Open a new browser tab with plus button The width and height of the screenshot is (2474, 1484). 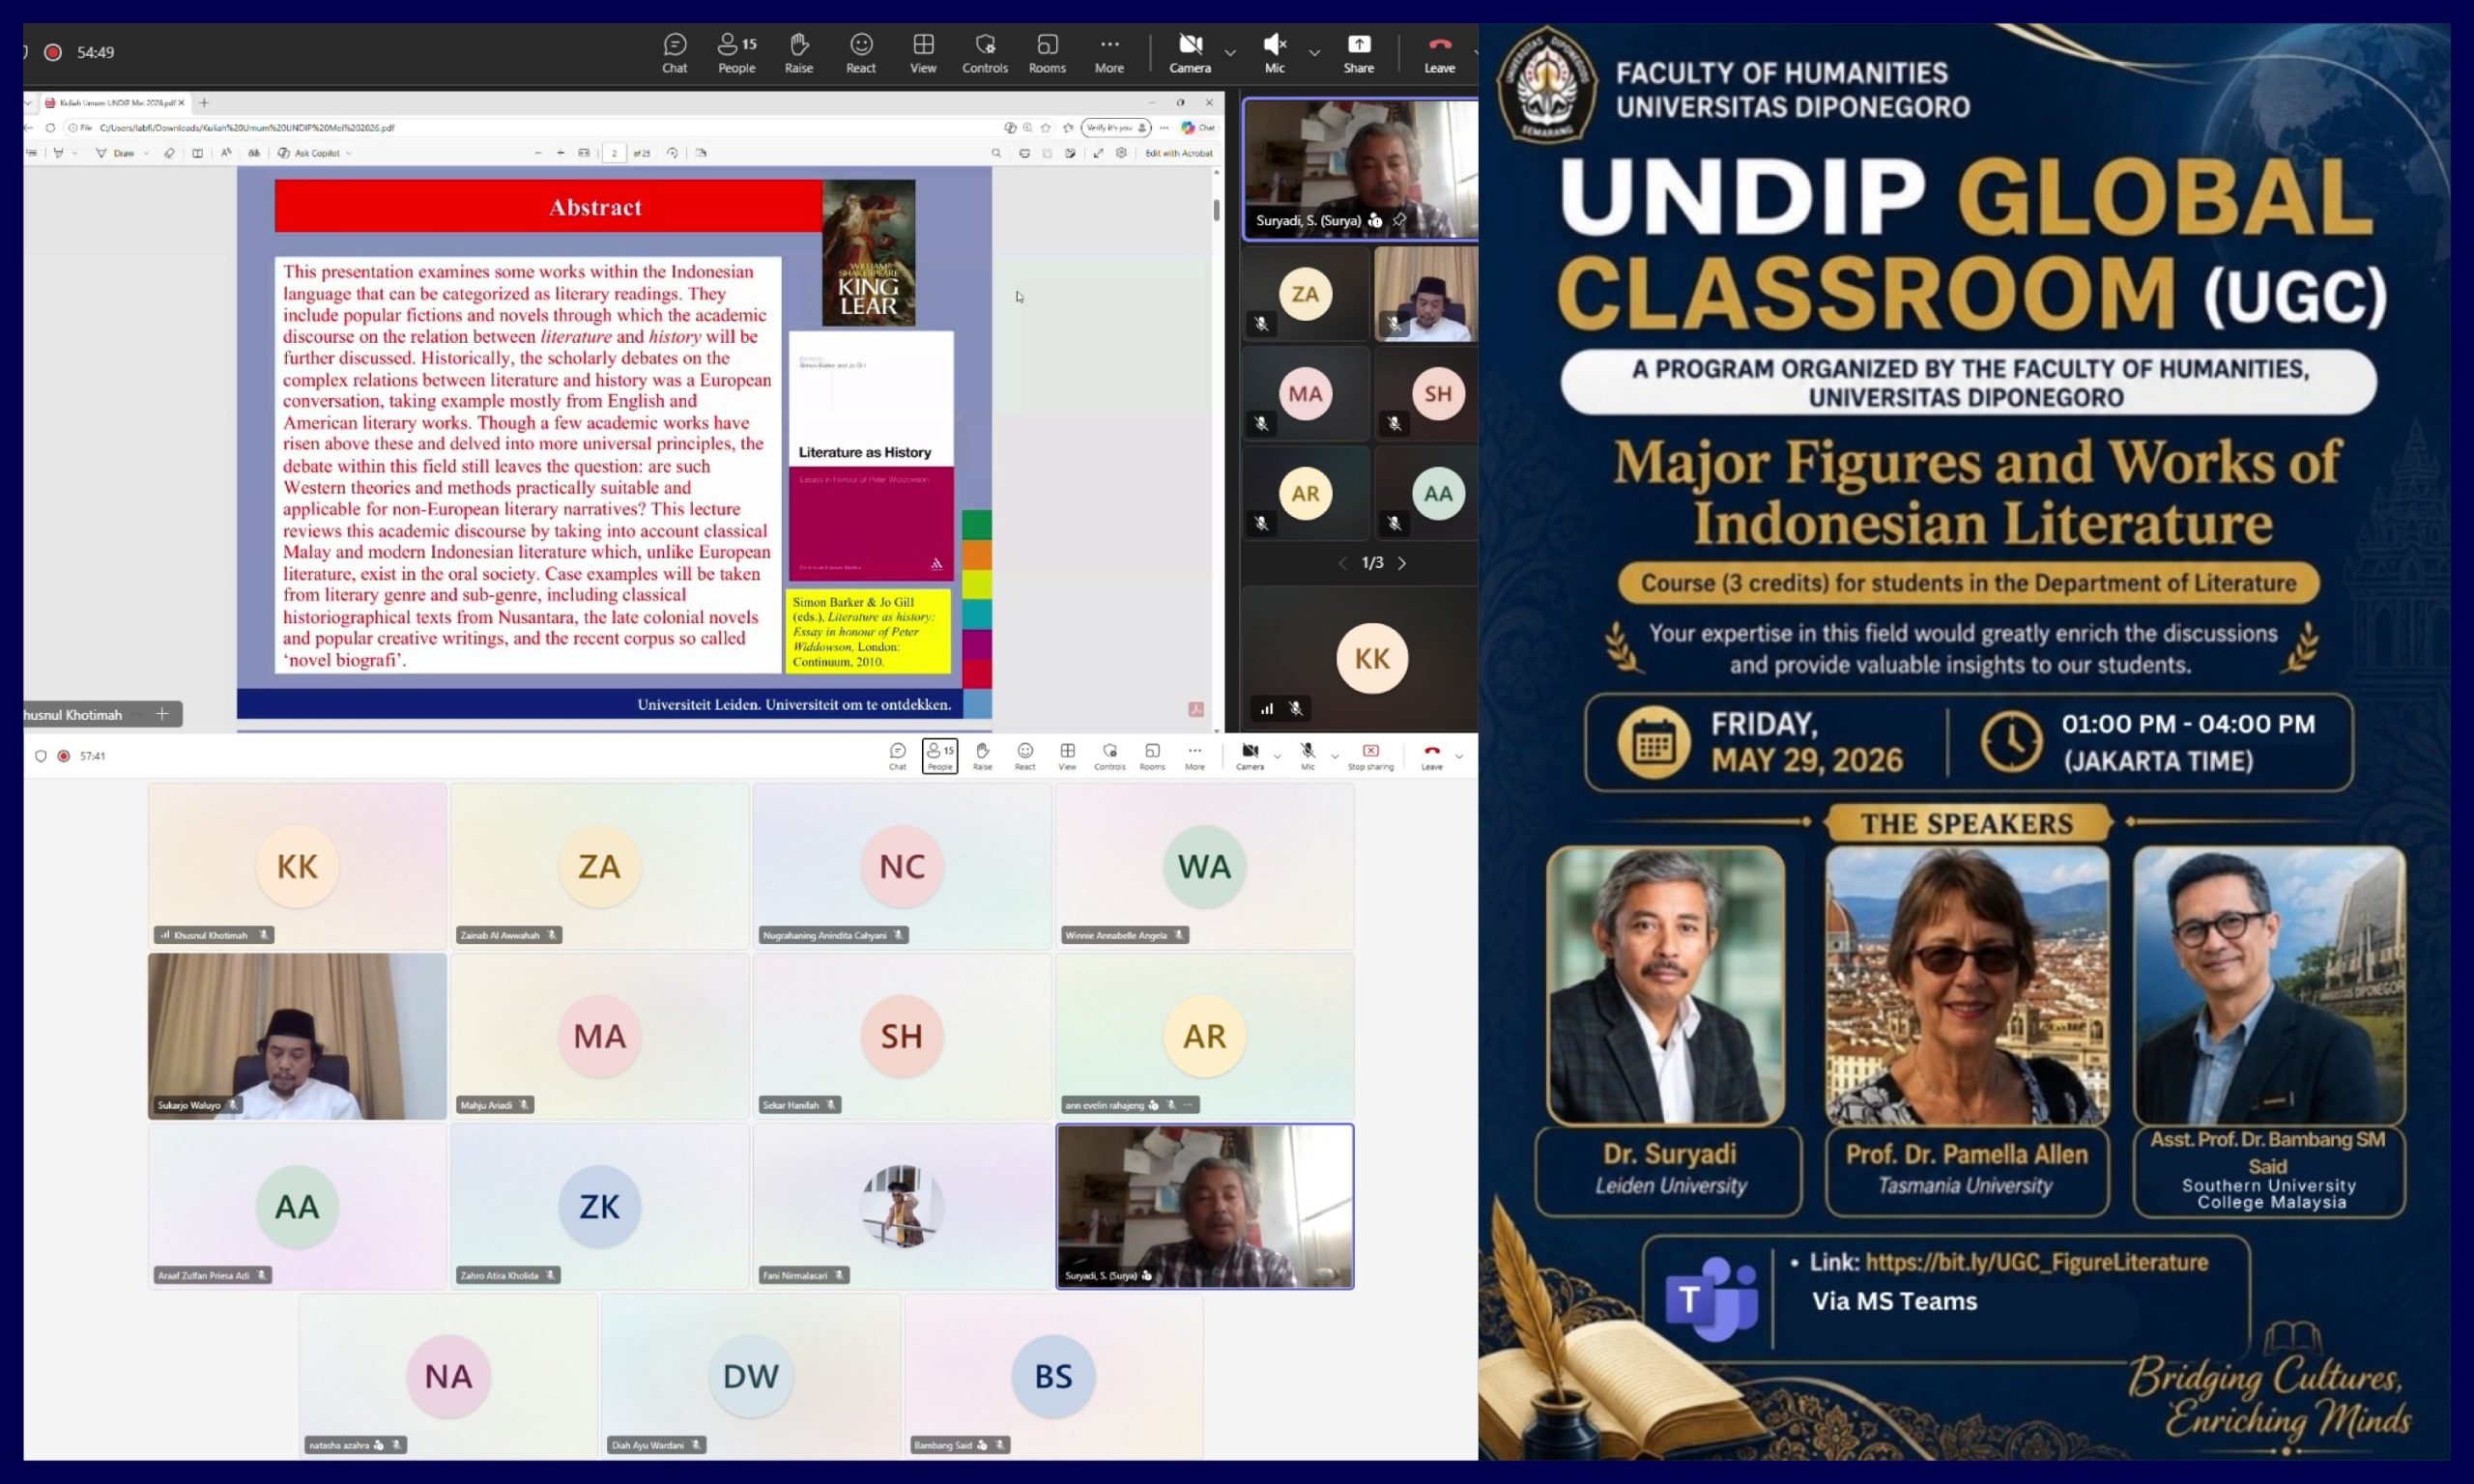coord(204,103)
